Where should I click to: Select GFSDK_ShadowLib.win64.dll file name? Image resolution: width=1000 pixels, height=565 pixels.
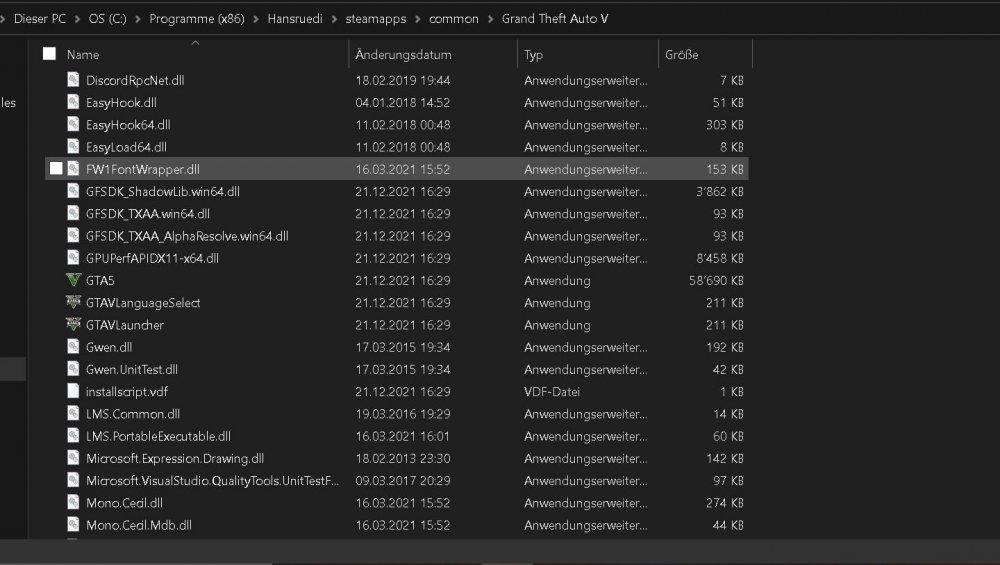(163, 192)
